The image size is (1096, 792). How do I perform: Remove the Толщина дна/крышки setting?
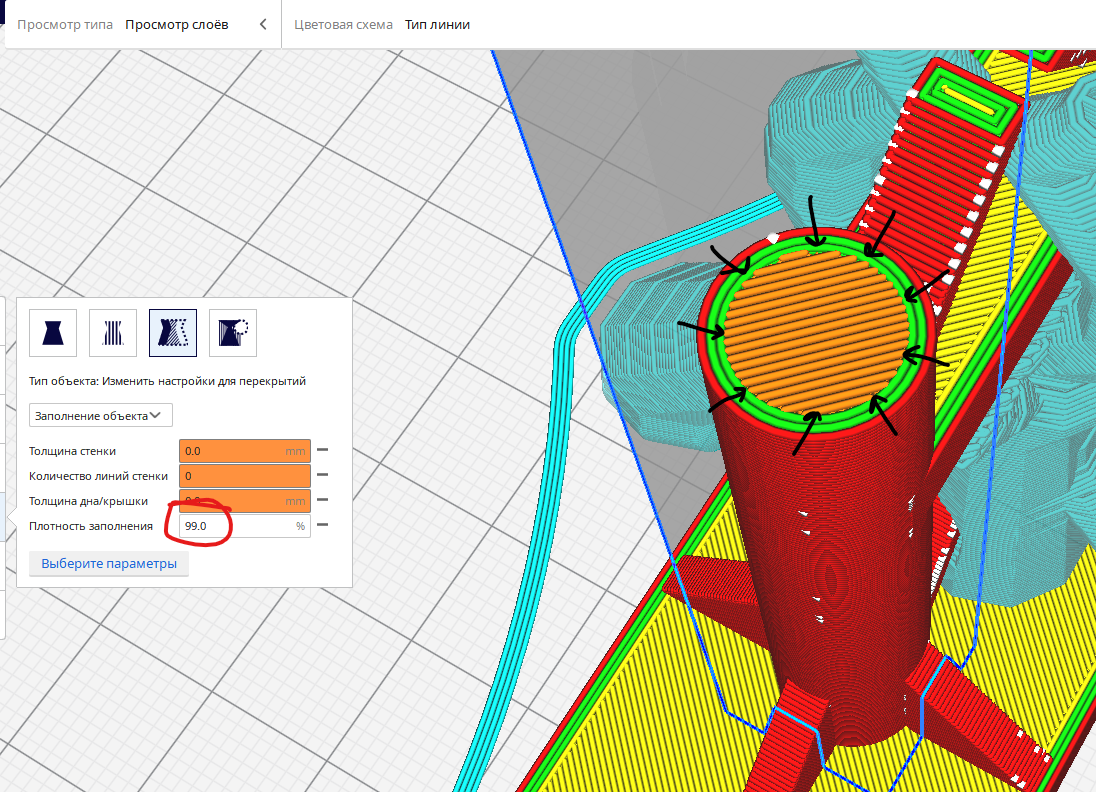pyautogui.click(x=322, y=501)
